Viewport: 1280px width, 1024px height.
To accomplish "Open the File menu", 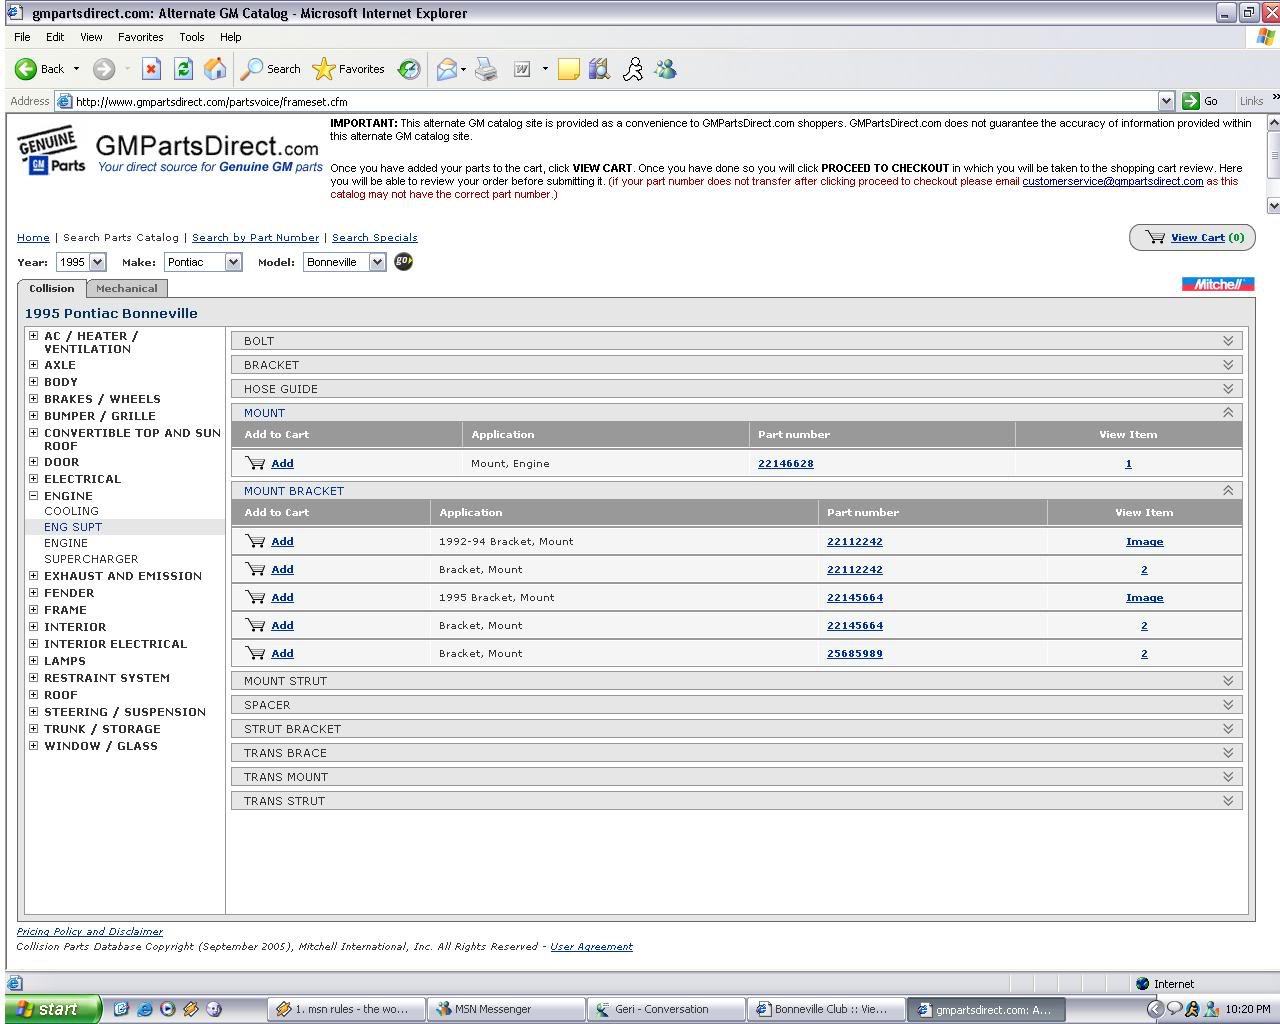I will tap(22, 37).
